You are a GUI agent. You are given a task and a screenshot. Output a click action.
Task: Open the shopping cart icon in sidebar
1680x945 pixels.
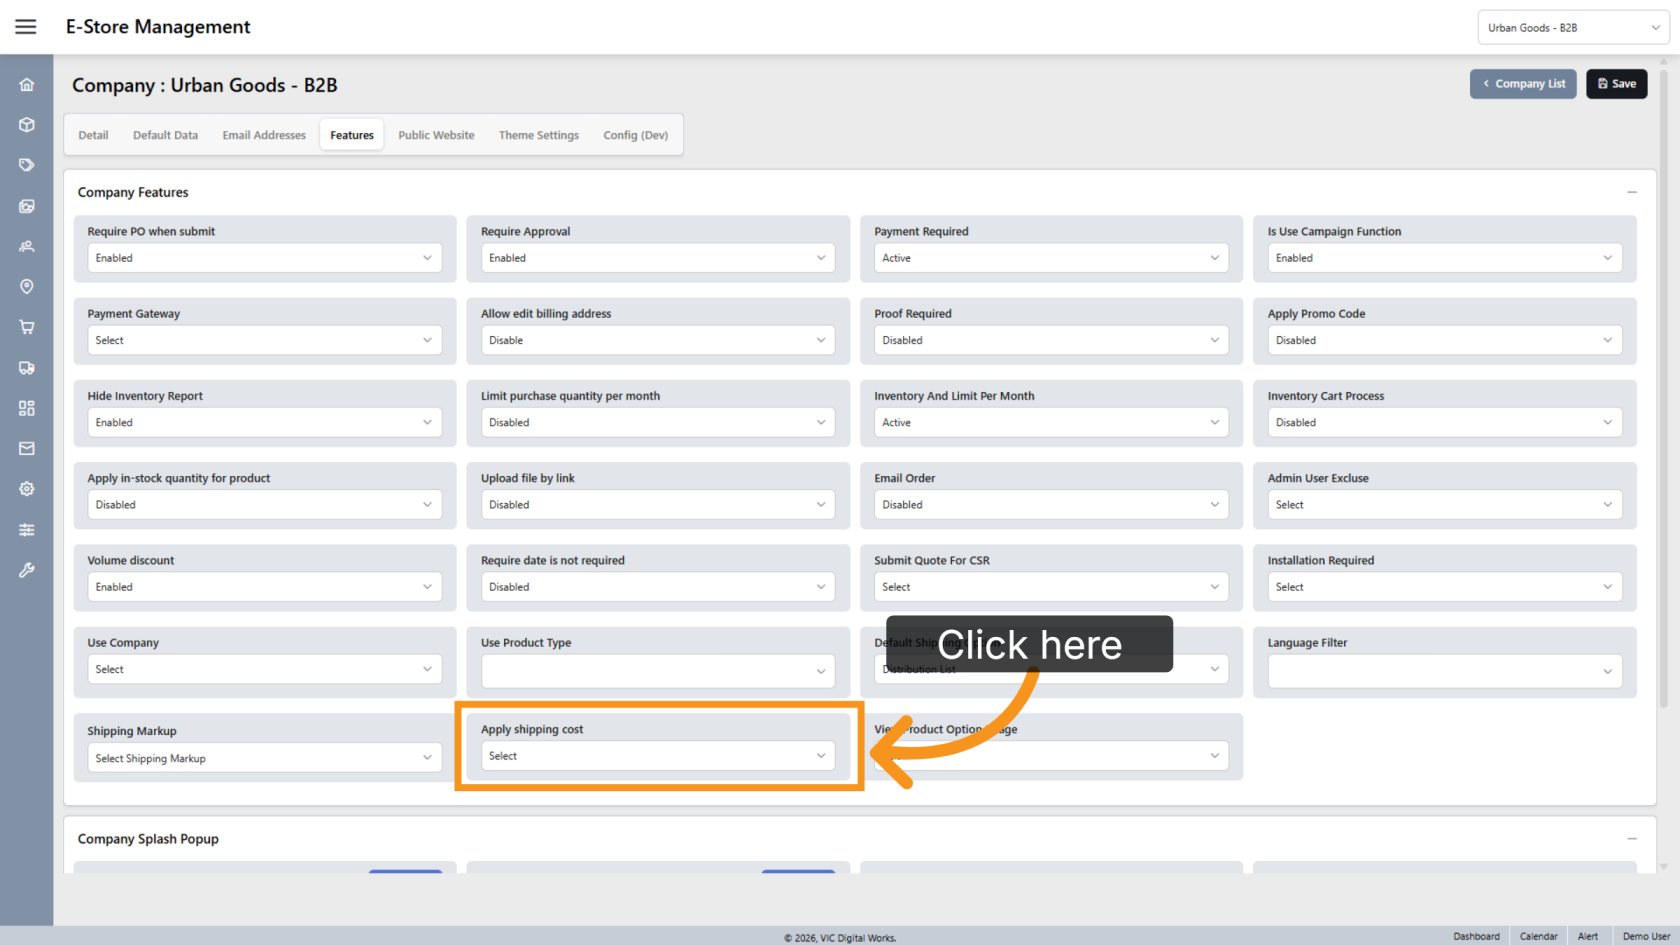click(x=27, y=327)
